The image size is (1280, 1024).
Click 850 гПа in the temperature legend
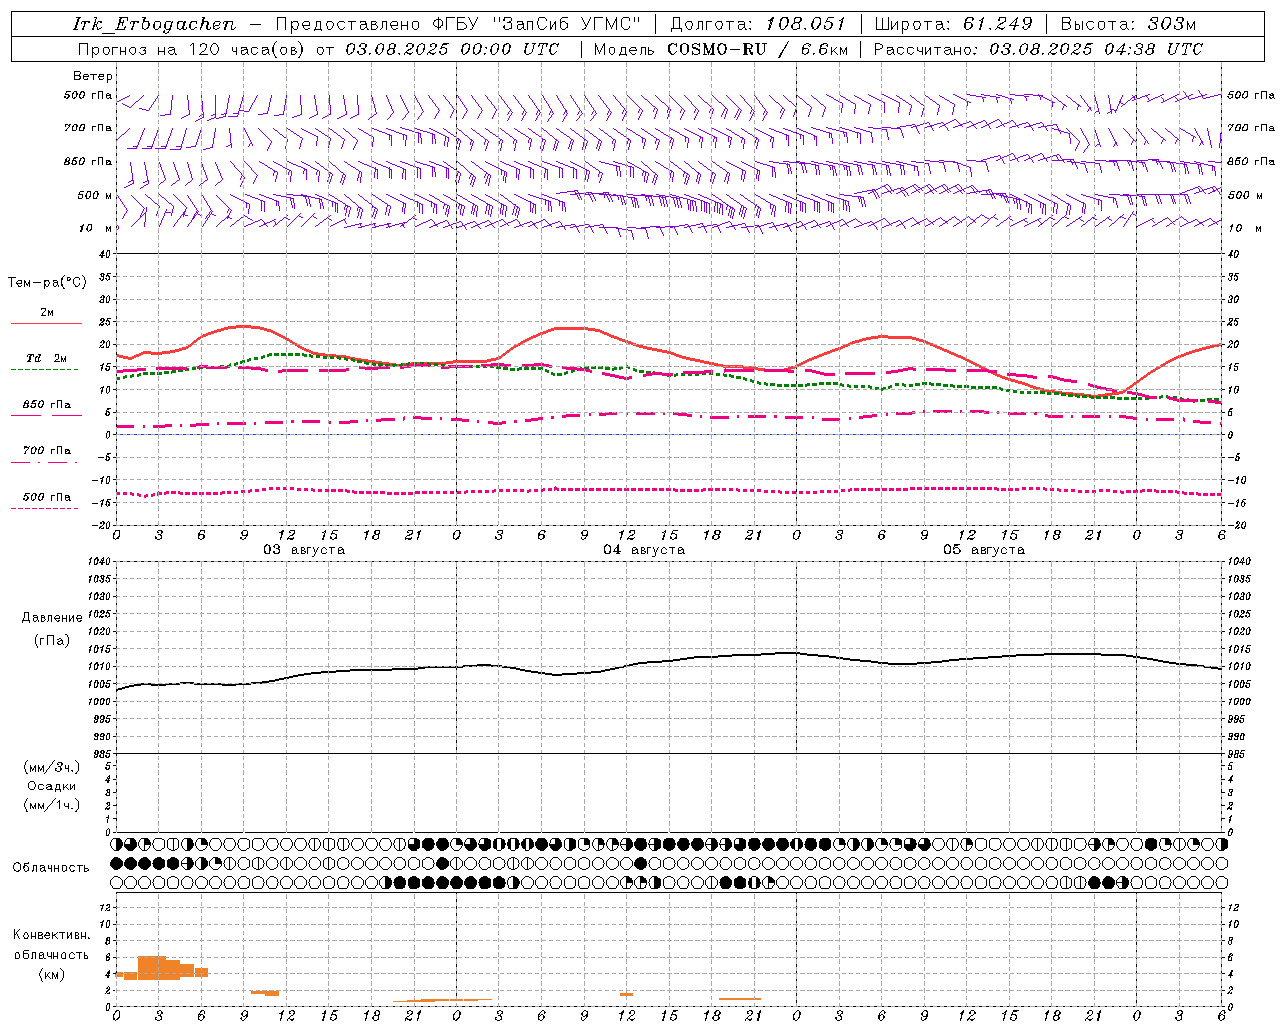(47, 404)
